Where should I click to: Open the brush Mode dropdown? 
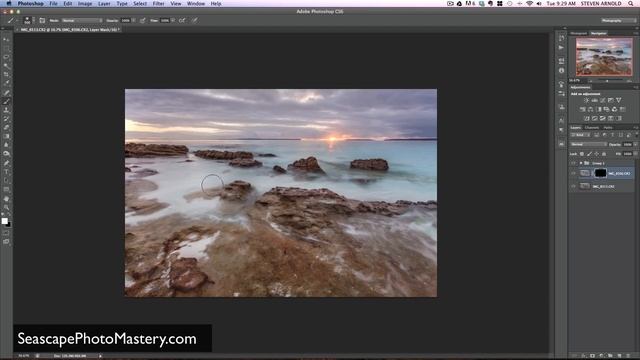(82, 20)
